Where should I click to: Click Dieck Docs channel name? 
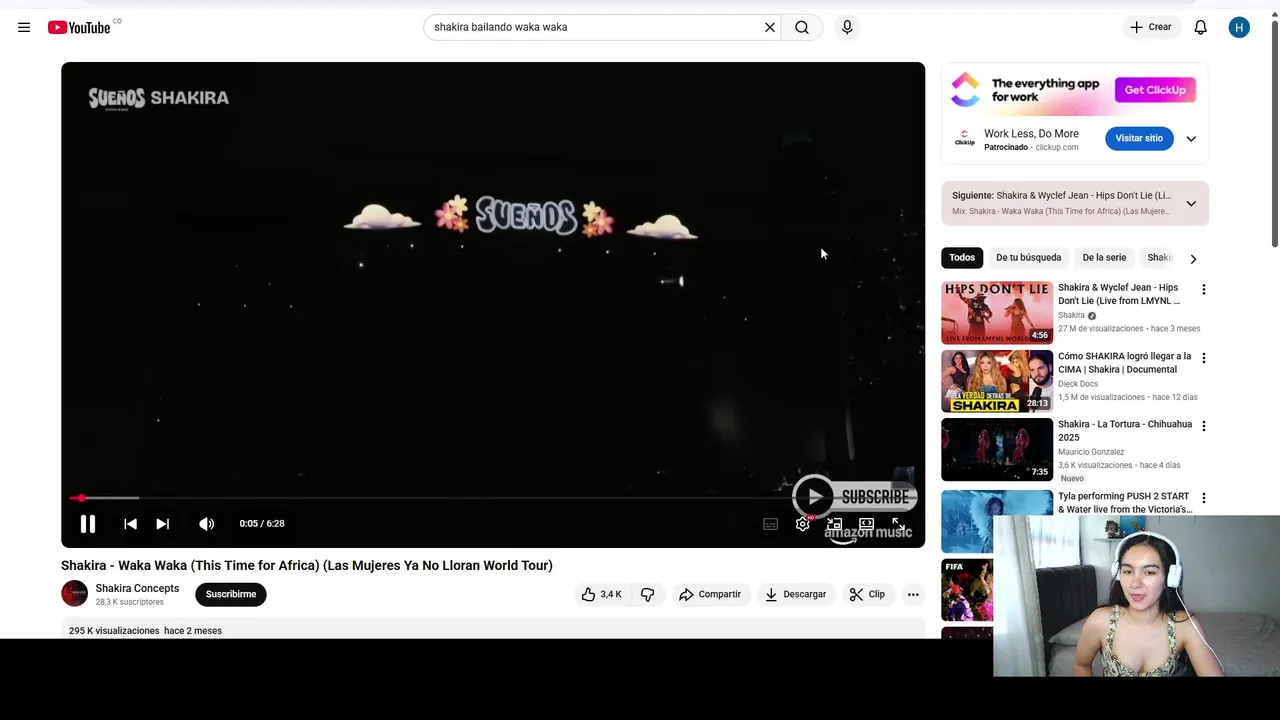click(1078, 384)
